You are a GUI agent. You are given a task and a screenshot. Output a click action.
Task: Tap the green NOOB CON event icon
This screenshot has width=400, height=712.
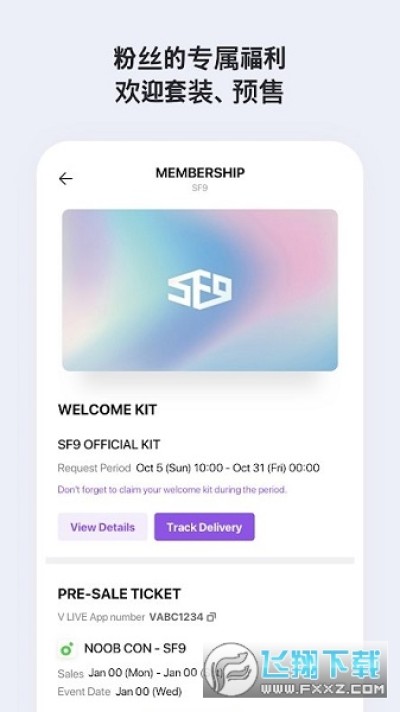(x=67, y=649)
